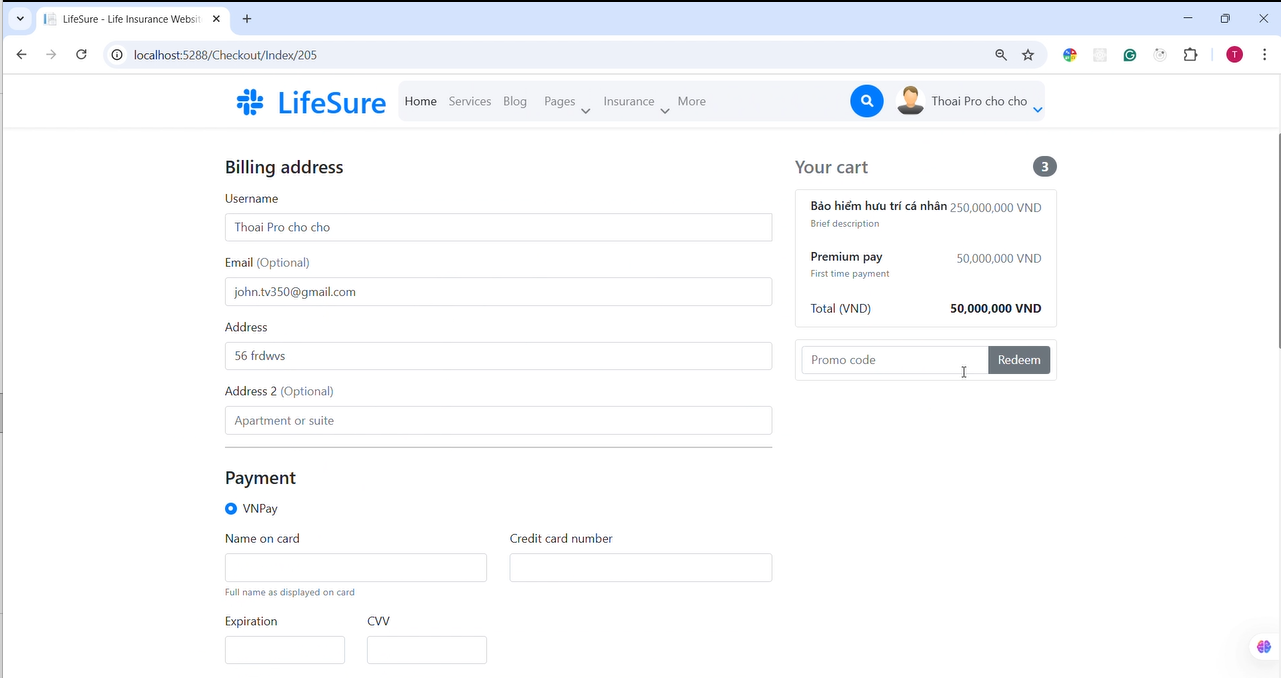The height and width of the screenshot is (678, 1281).
Task: Open the zoom magnifier in address bar
Action: coord(1001,55)
